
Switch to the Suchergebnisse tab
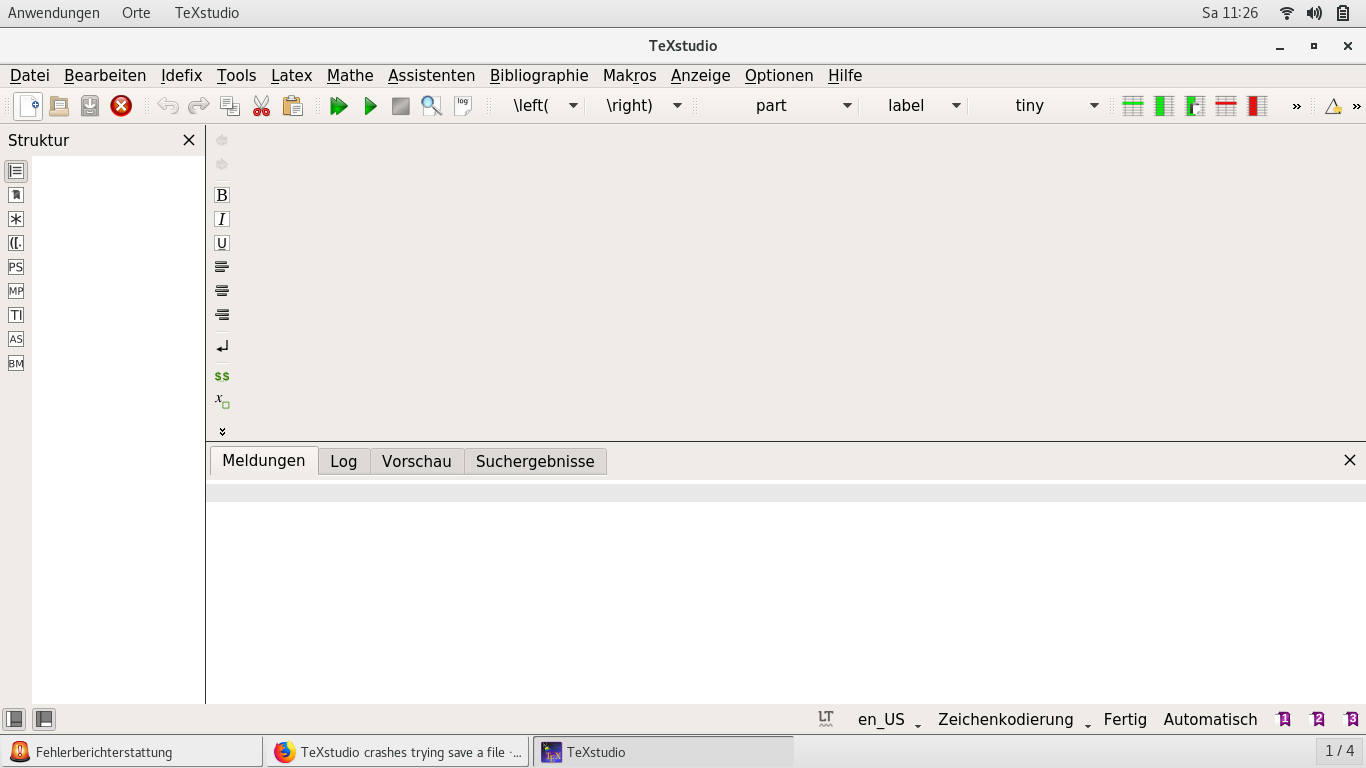[x=535, y=461]
